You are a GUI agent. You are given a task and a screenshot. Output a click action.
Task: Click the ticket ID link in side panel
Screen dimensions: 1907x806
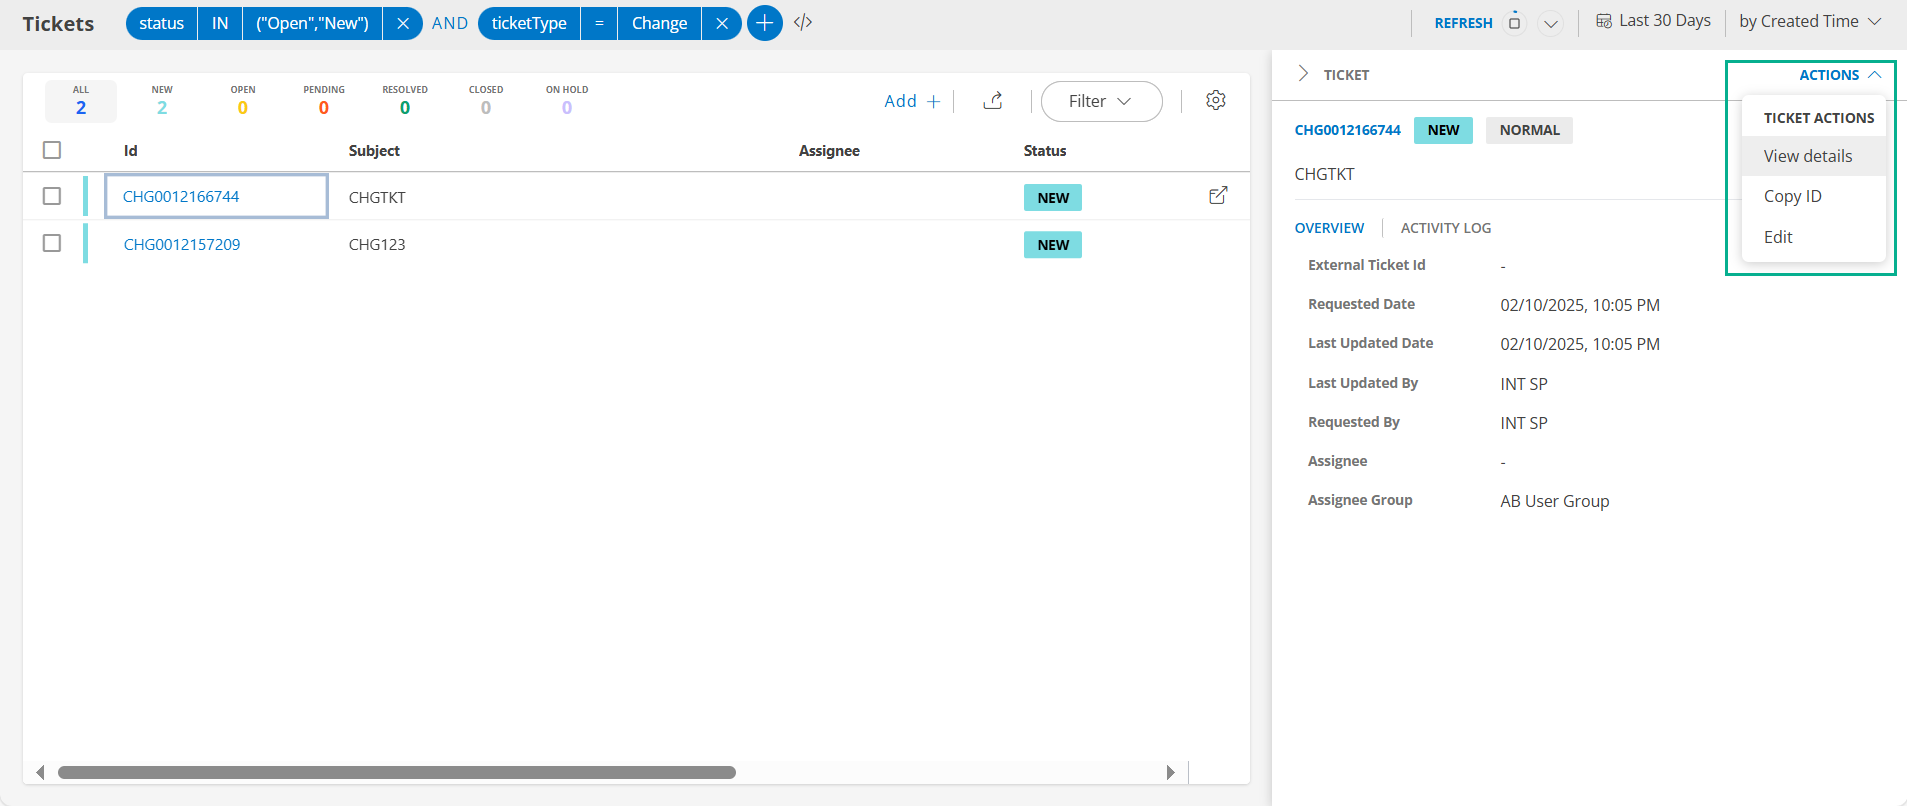point(1347,130)
